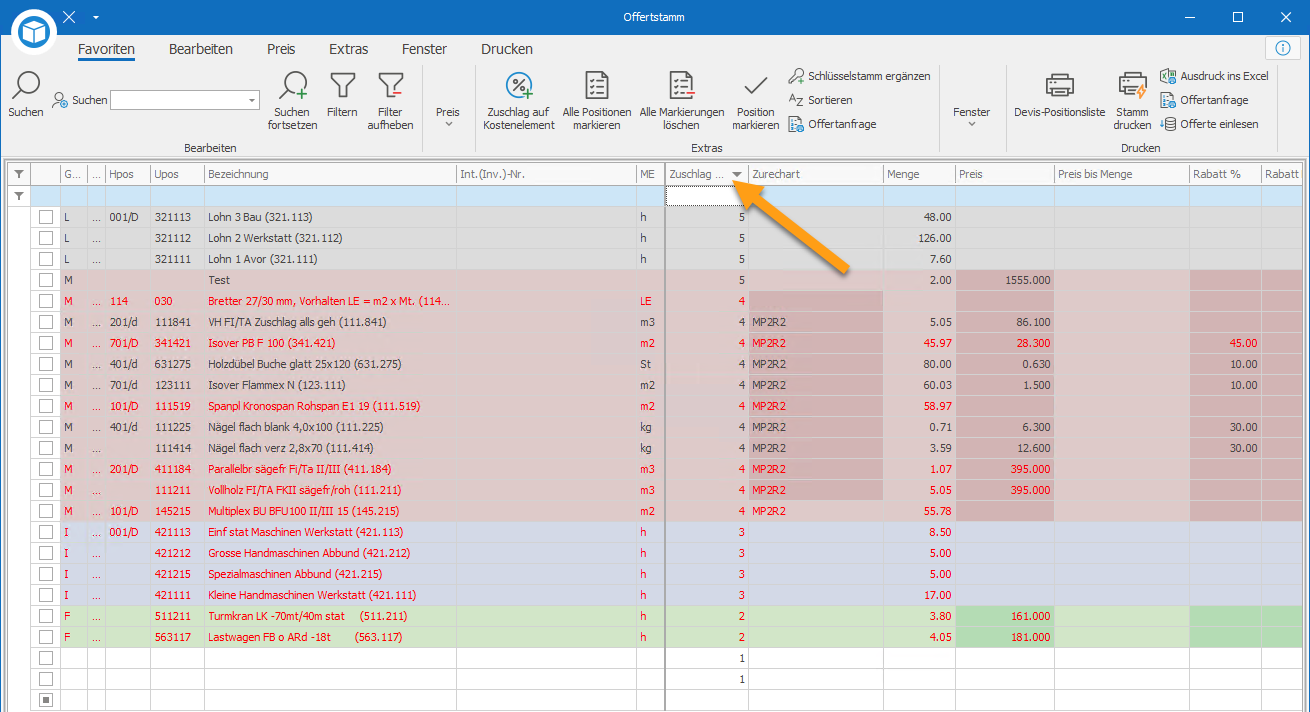Expand the Fenster ribbon dropdown
1310x712 pixels.
971,117
